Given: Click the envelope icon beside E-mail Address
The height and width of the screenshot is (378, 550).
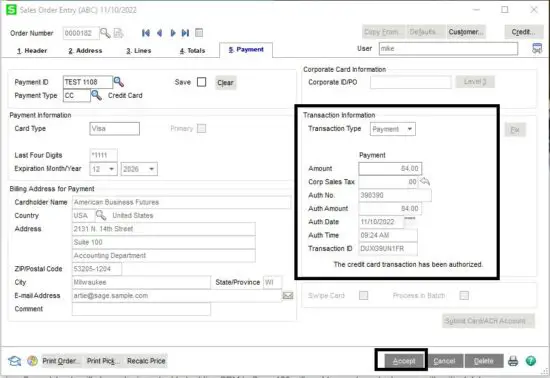Looking at the screenshot, I should [288, 296].
